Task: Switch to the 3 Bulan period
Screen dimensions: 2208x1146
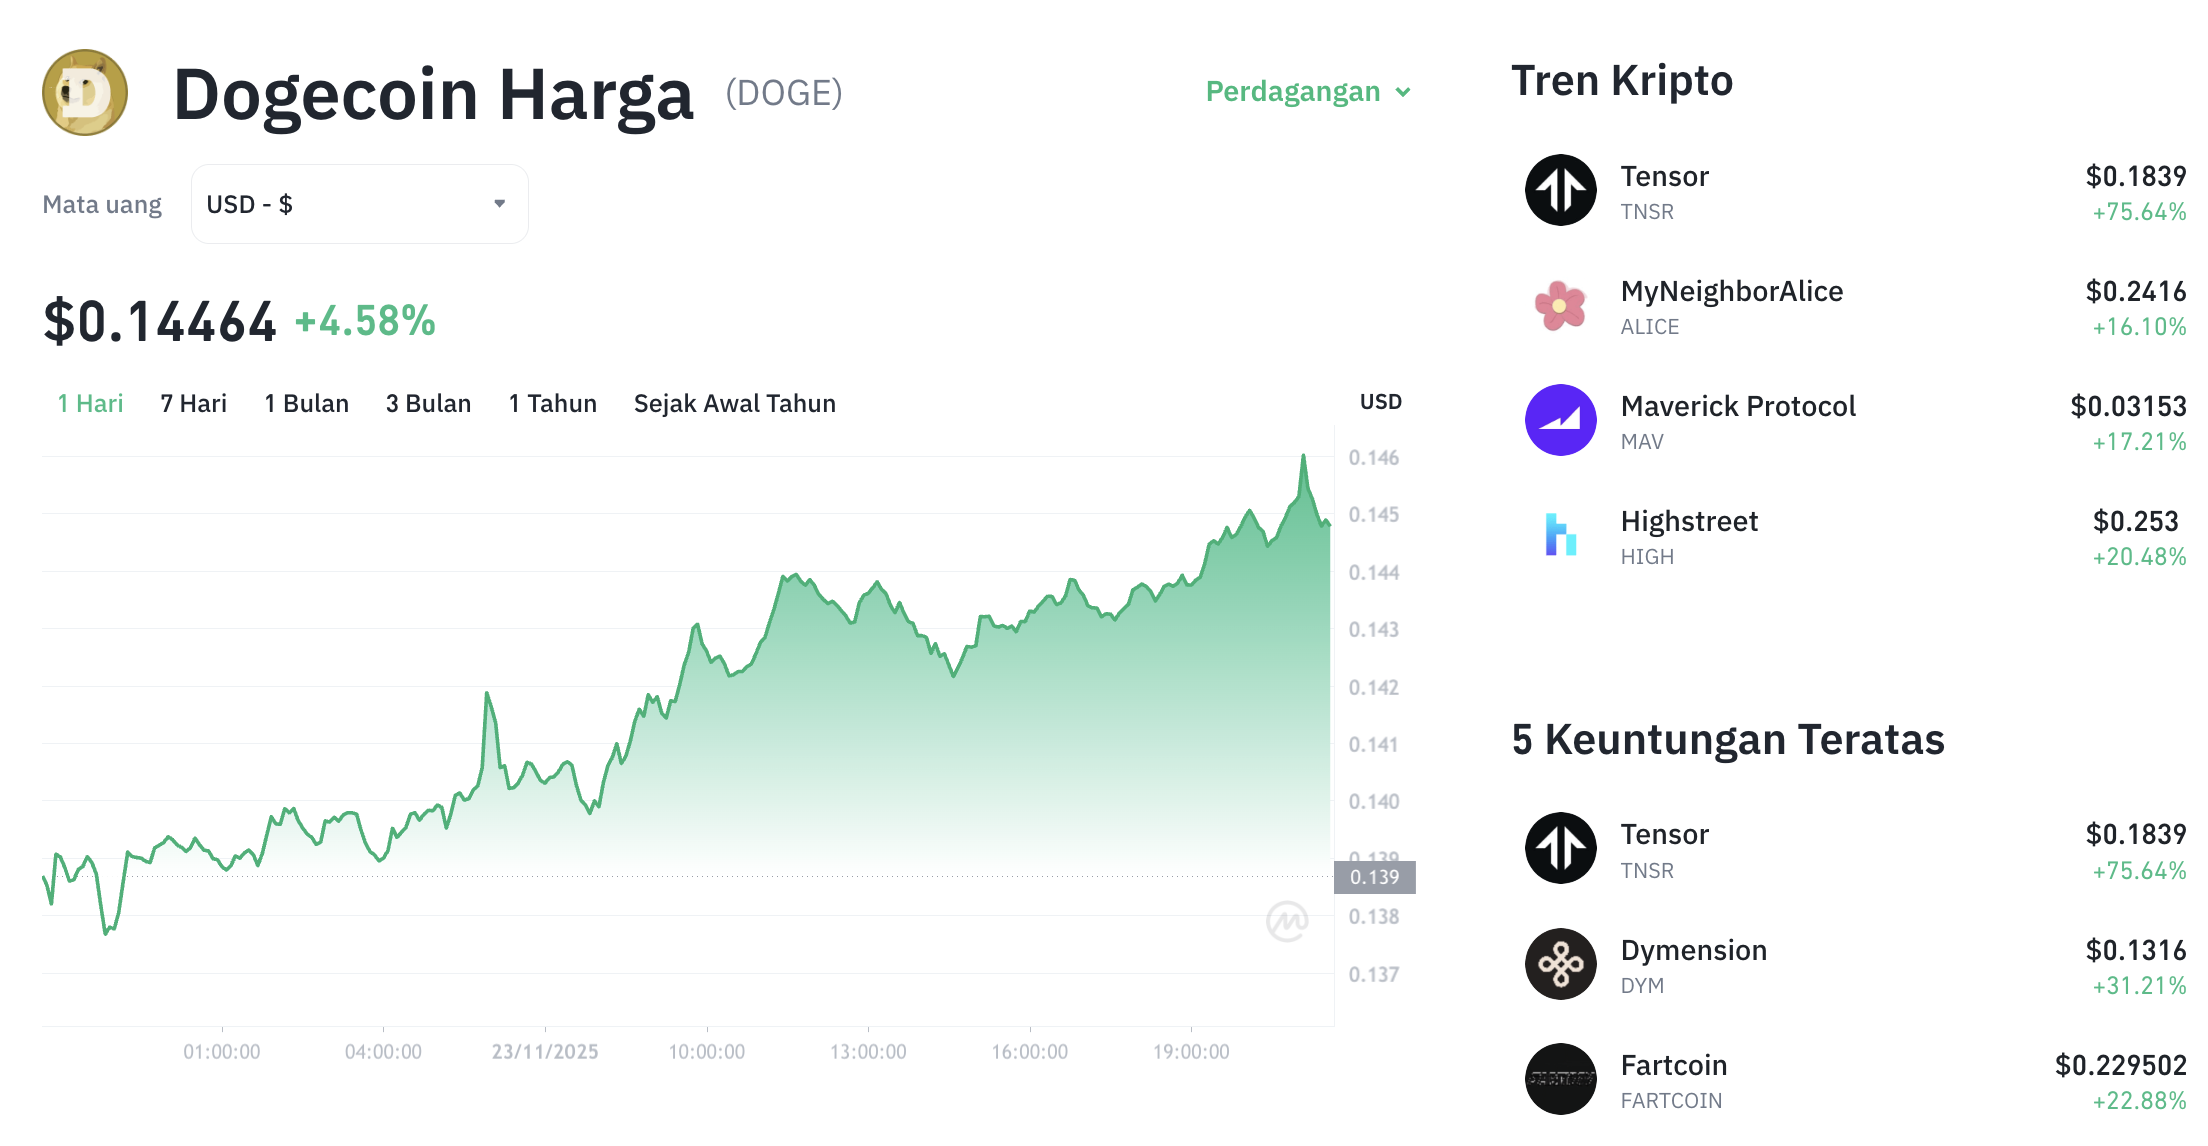Action: (x=428, y=403)
